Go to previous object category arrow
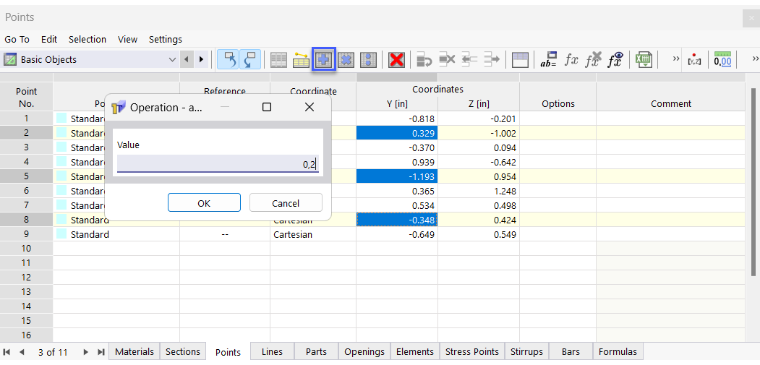This screenshot has height=365, width=760. (x=187, y=60)
